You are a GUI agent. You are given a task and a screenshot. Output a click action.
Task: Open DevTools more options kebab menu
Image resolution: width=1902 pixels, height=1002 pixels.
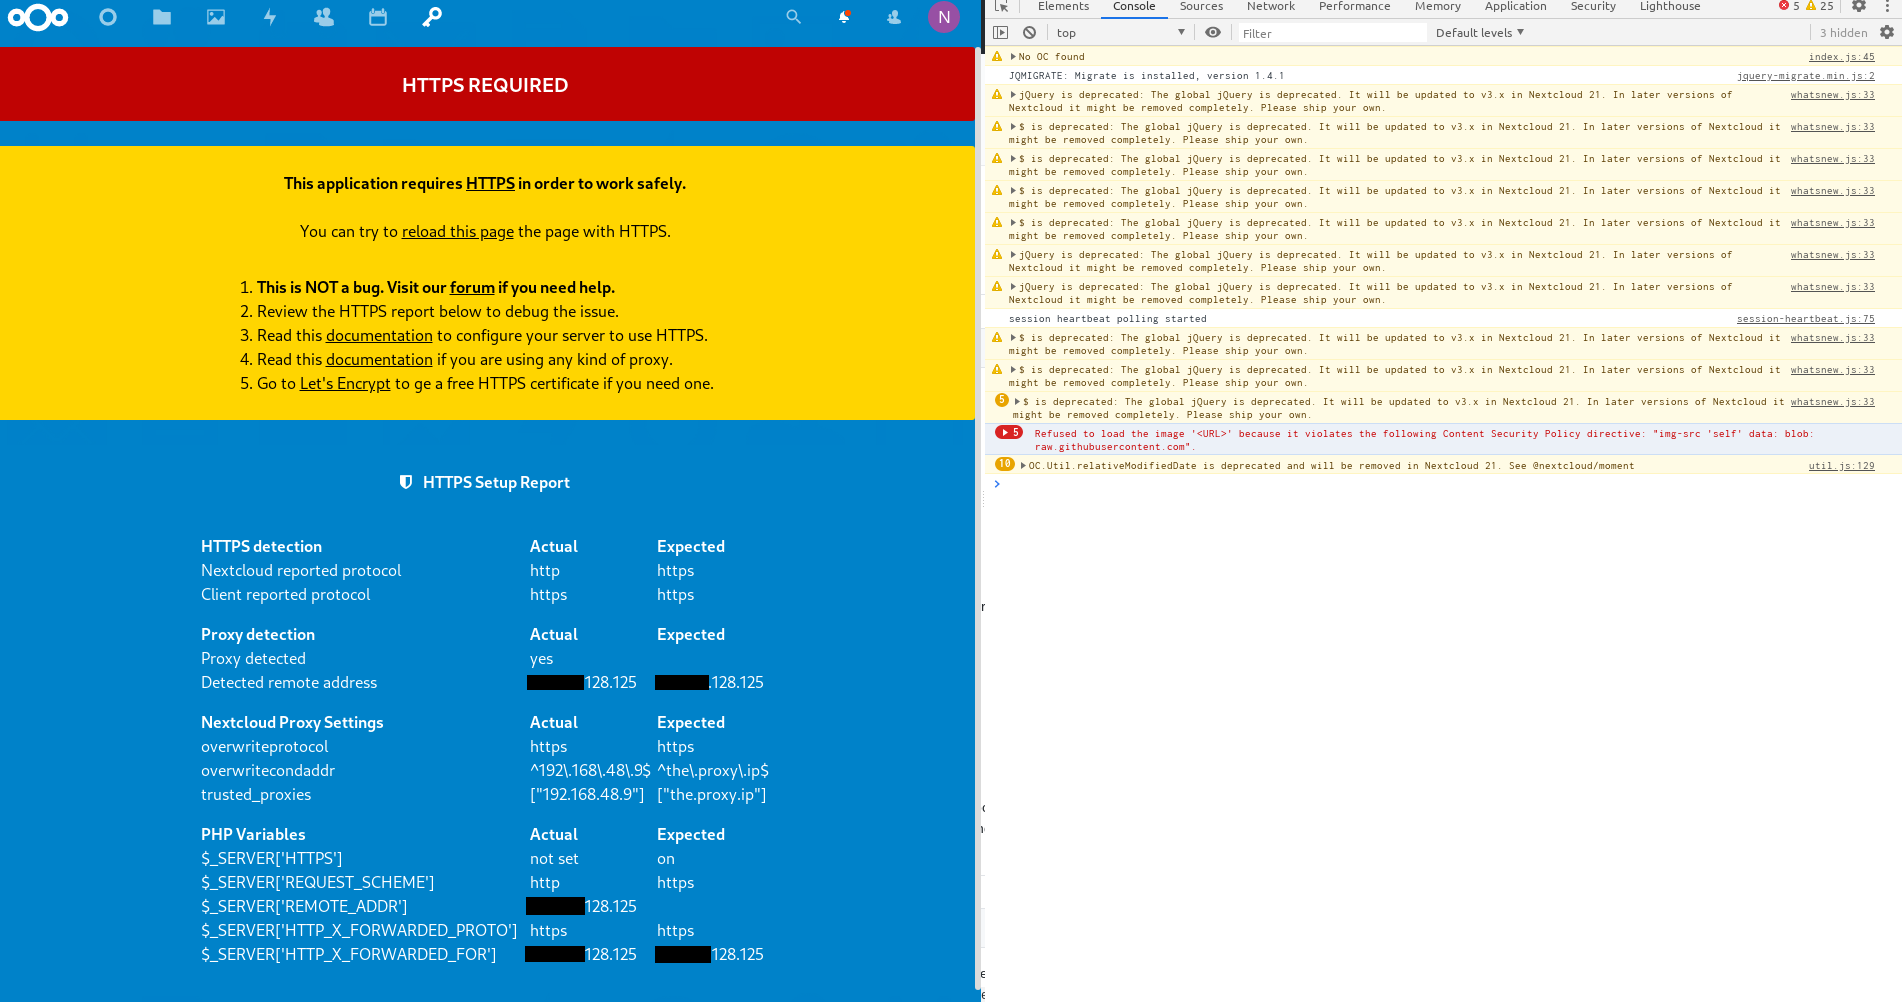tap(1887, 6)
